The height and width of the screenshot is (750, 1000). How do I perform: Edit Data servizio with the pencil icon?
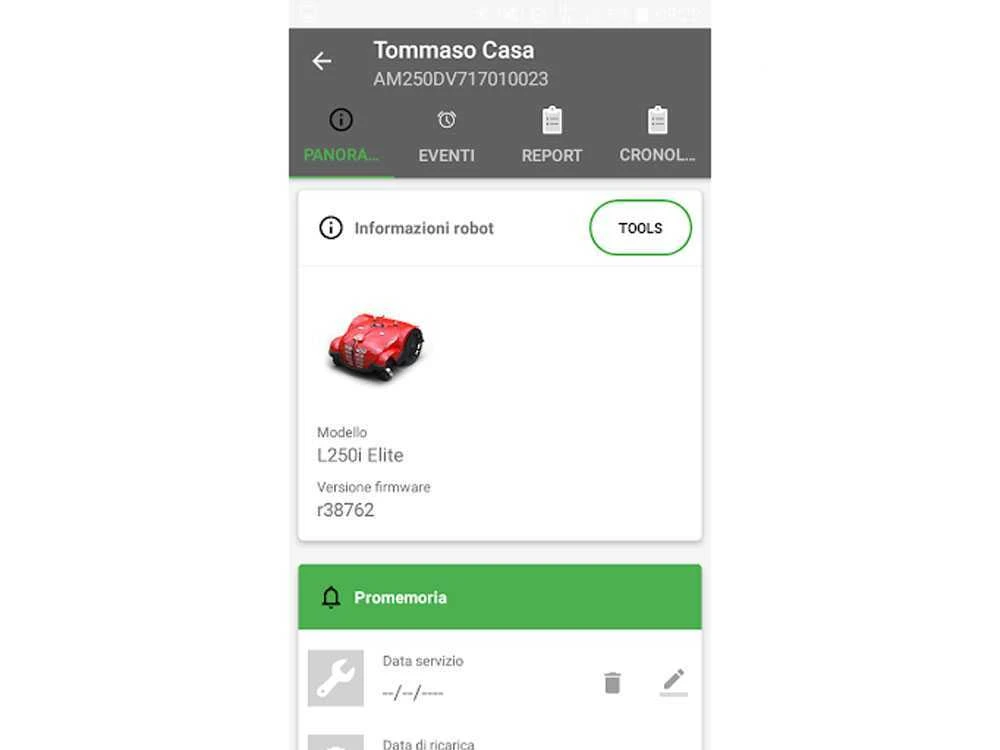(x=673, y=682)
